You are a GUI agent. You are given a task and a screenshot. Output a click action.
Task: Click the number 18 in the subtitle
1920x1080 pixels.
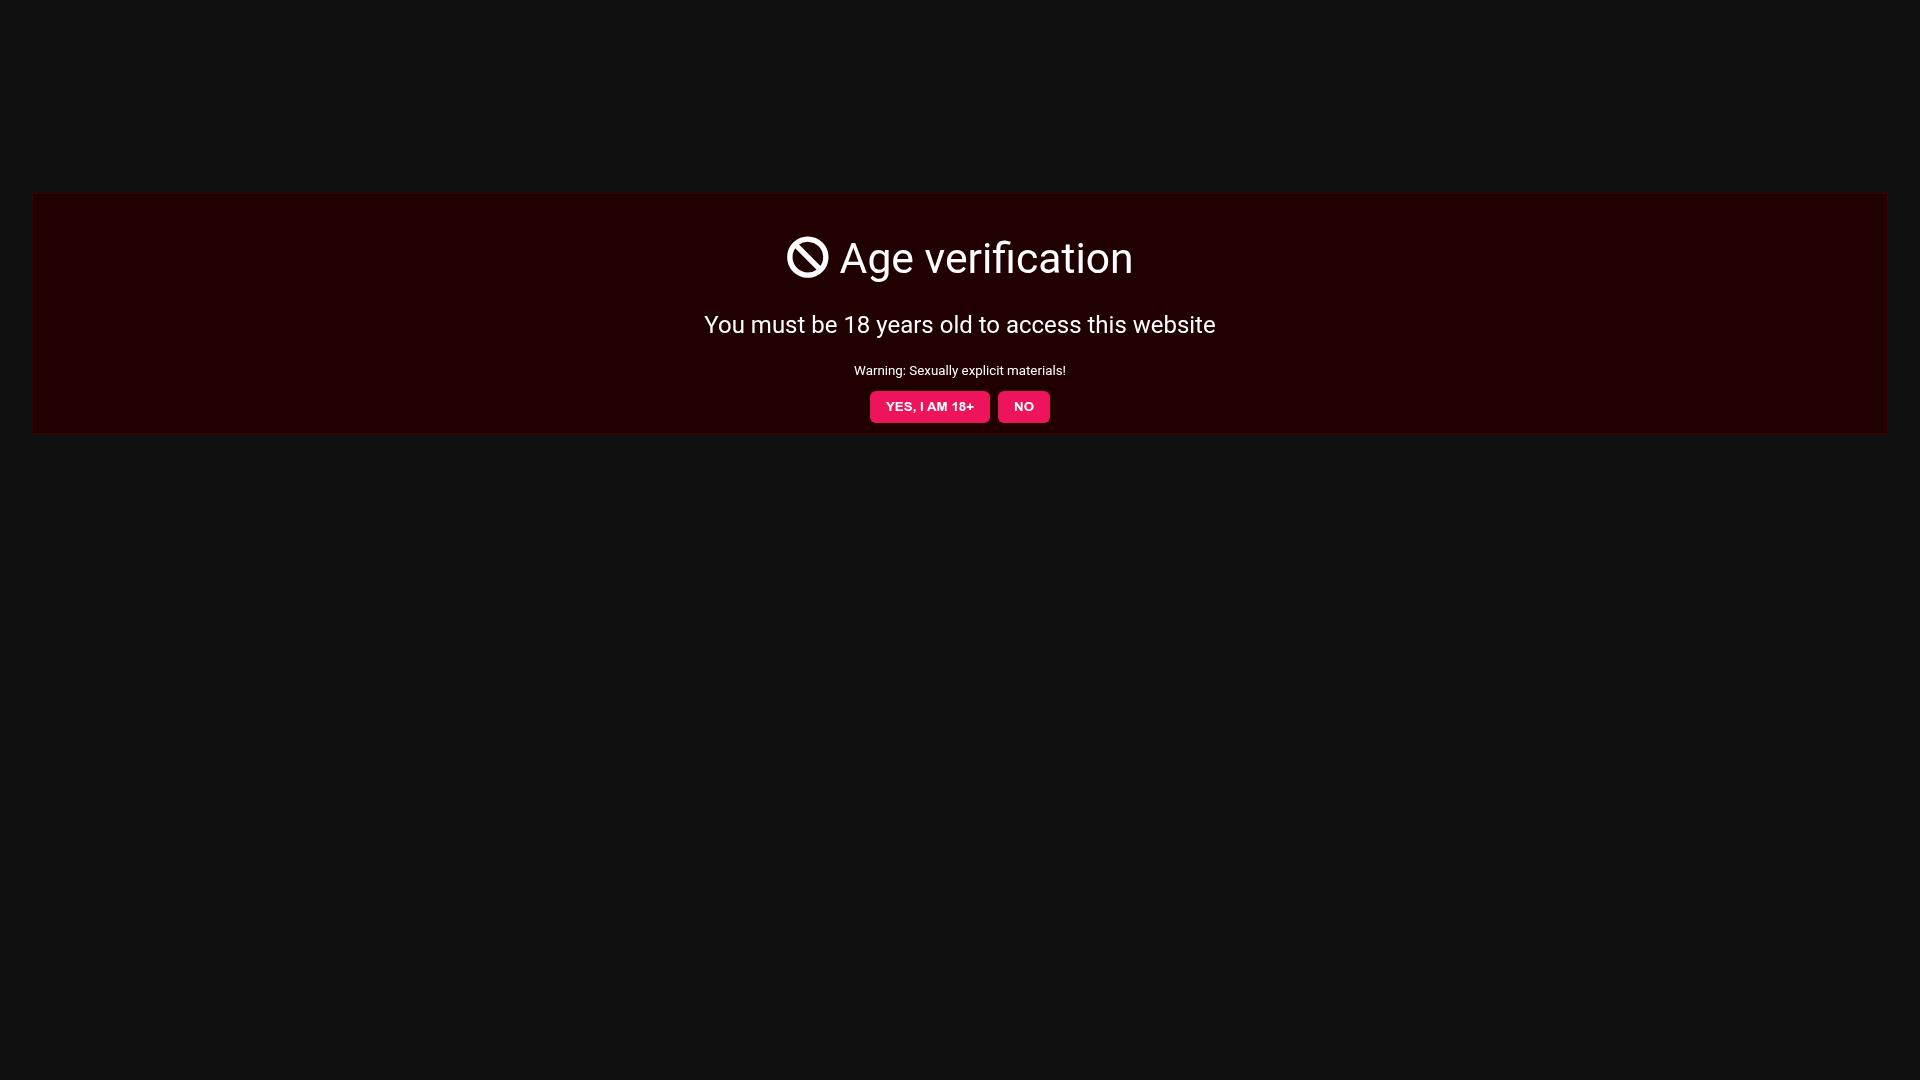[857, 325]
